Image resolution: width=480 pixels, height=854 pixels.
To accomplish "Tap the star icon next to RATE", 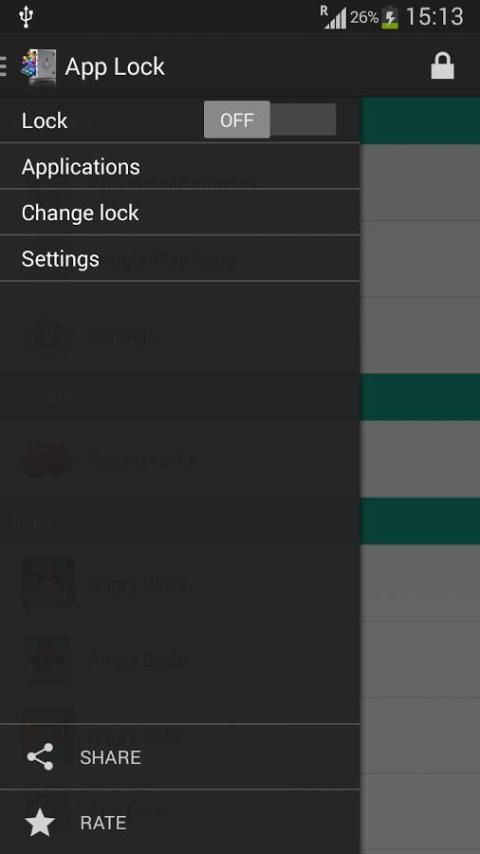I will click(40, 822).
